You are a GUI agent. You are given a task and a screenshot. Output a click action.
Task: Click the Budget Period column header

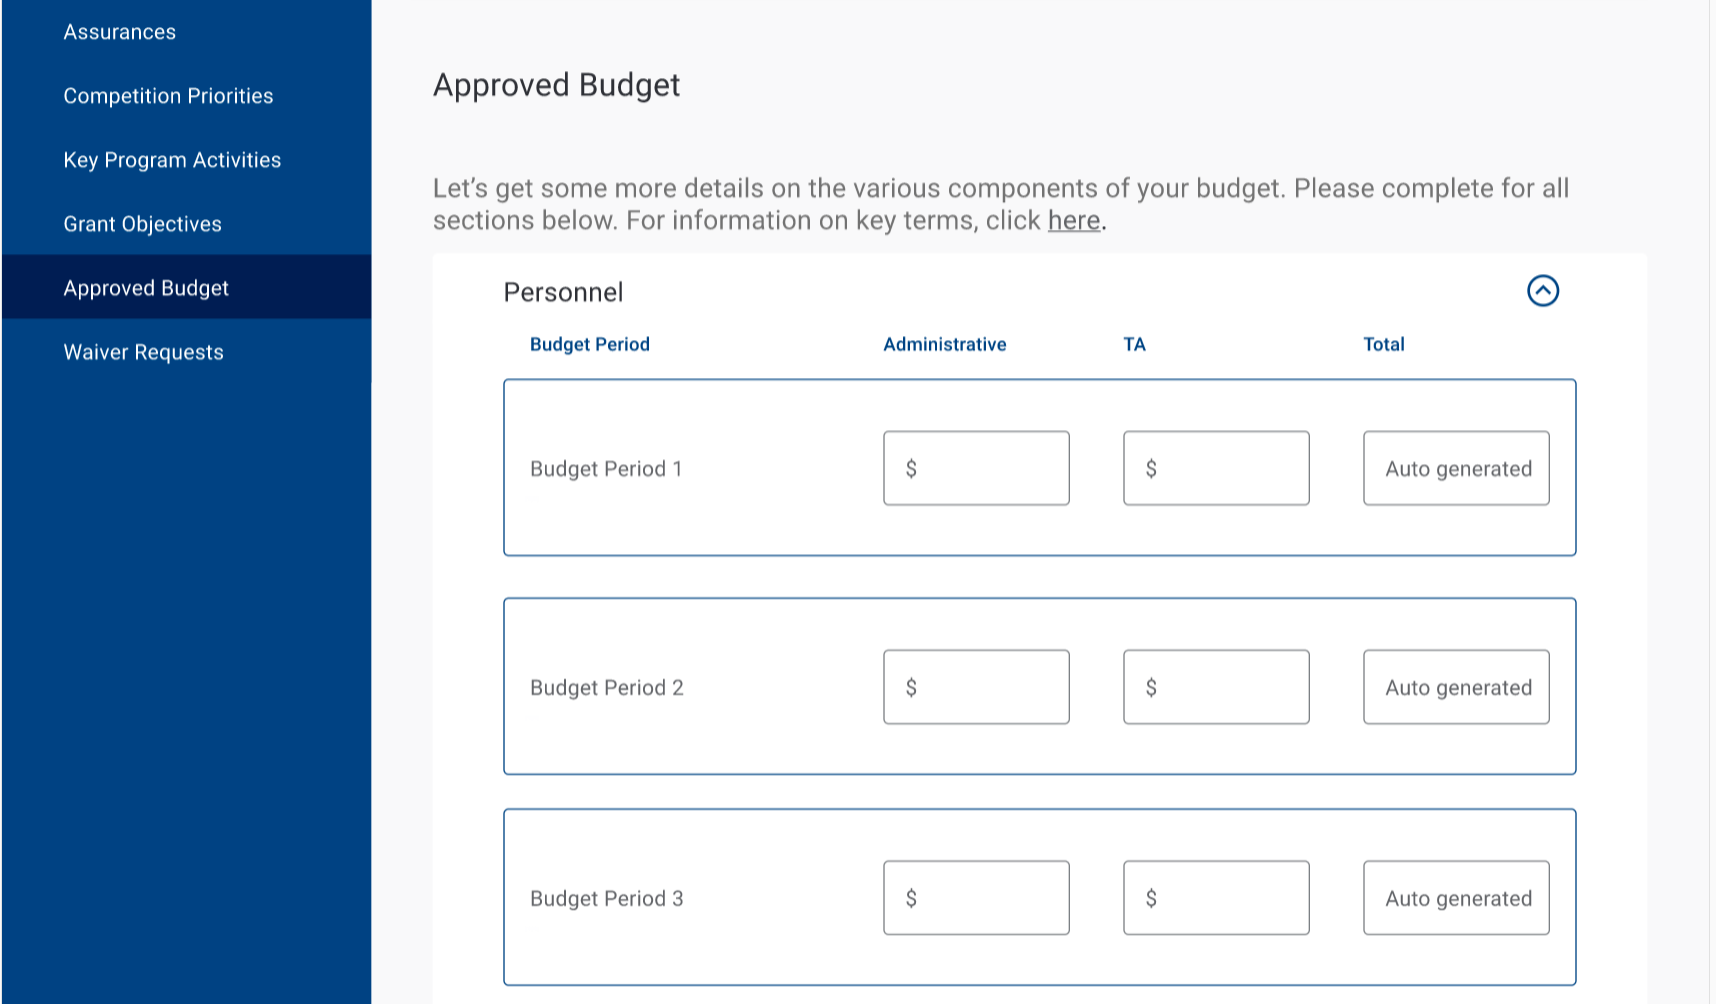[590, 344]
